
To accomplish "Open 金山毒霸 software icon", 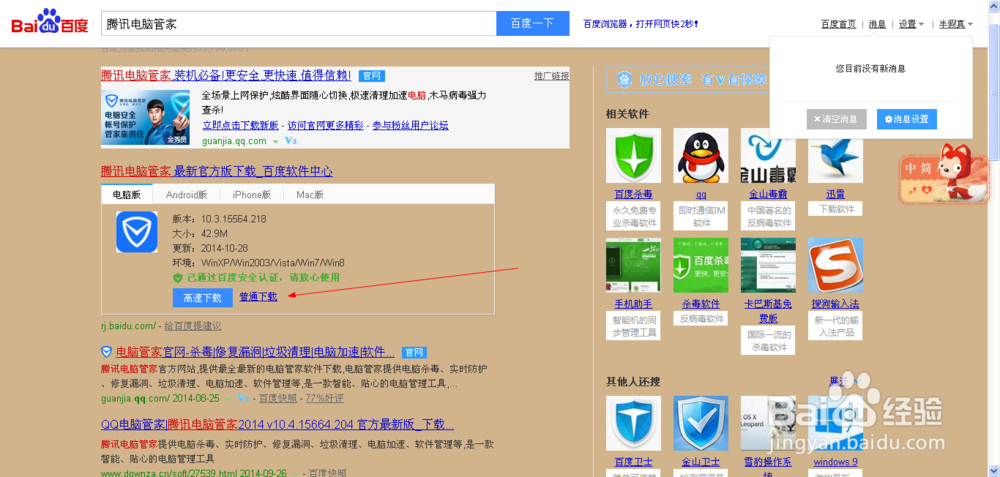I will tap(768, 156).
